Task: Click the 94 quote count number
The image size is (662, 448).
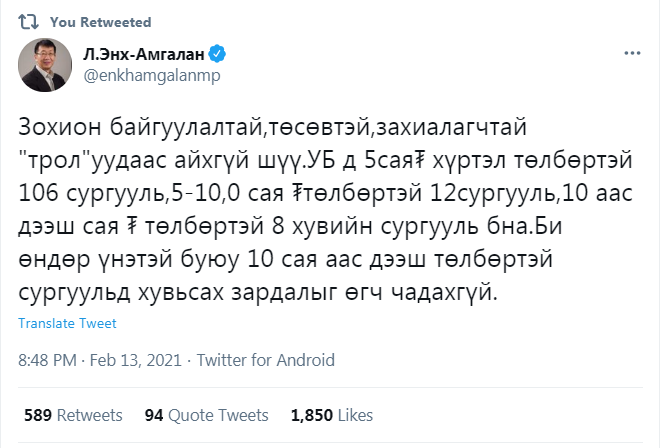Action: (x=154, y=415)
